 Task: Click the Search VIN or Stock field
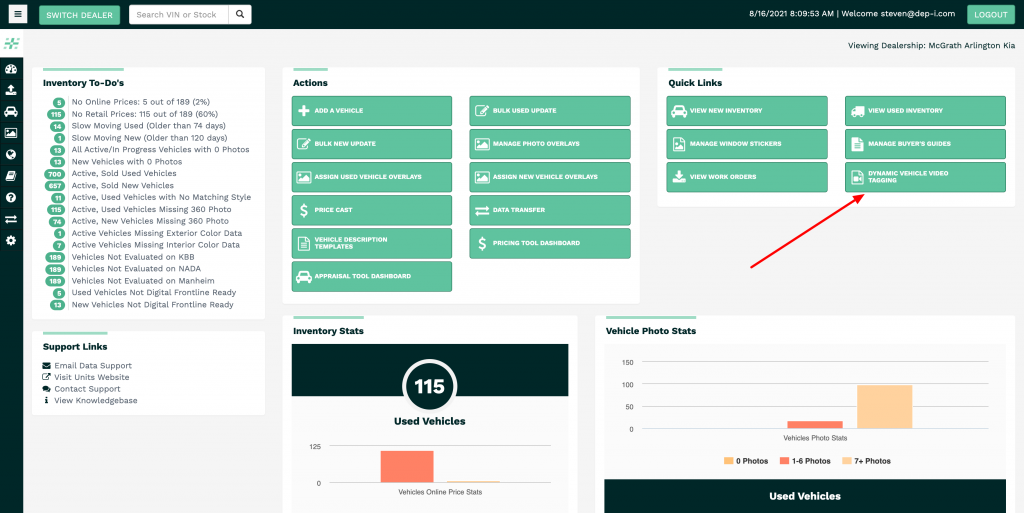(x=179, y=15)
